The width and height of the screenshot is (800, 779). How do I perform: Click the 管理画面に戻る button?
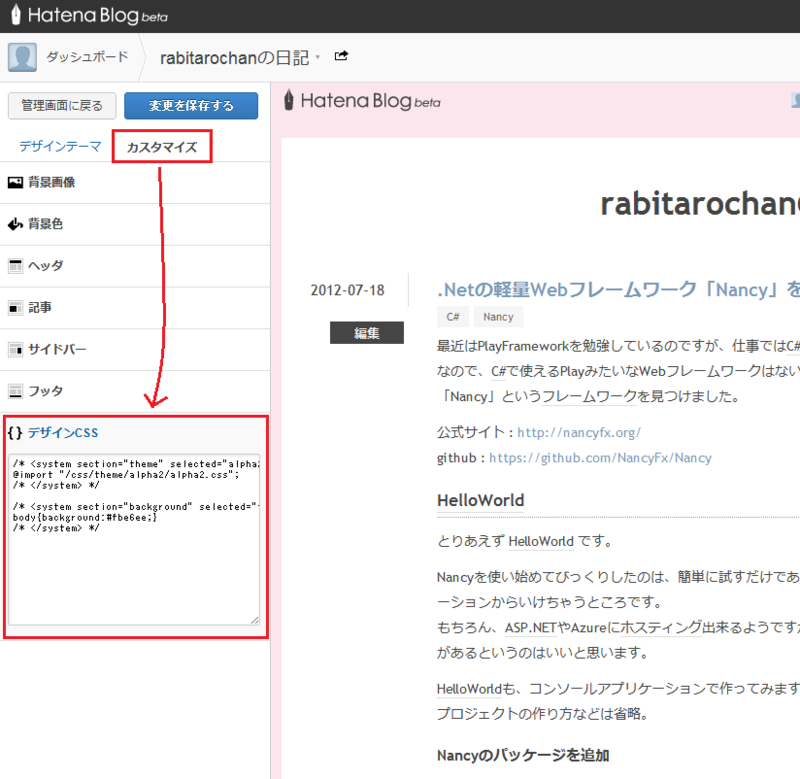62,105
